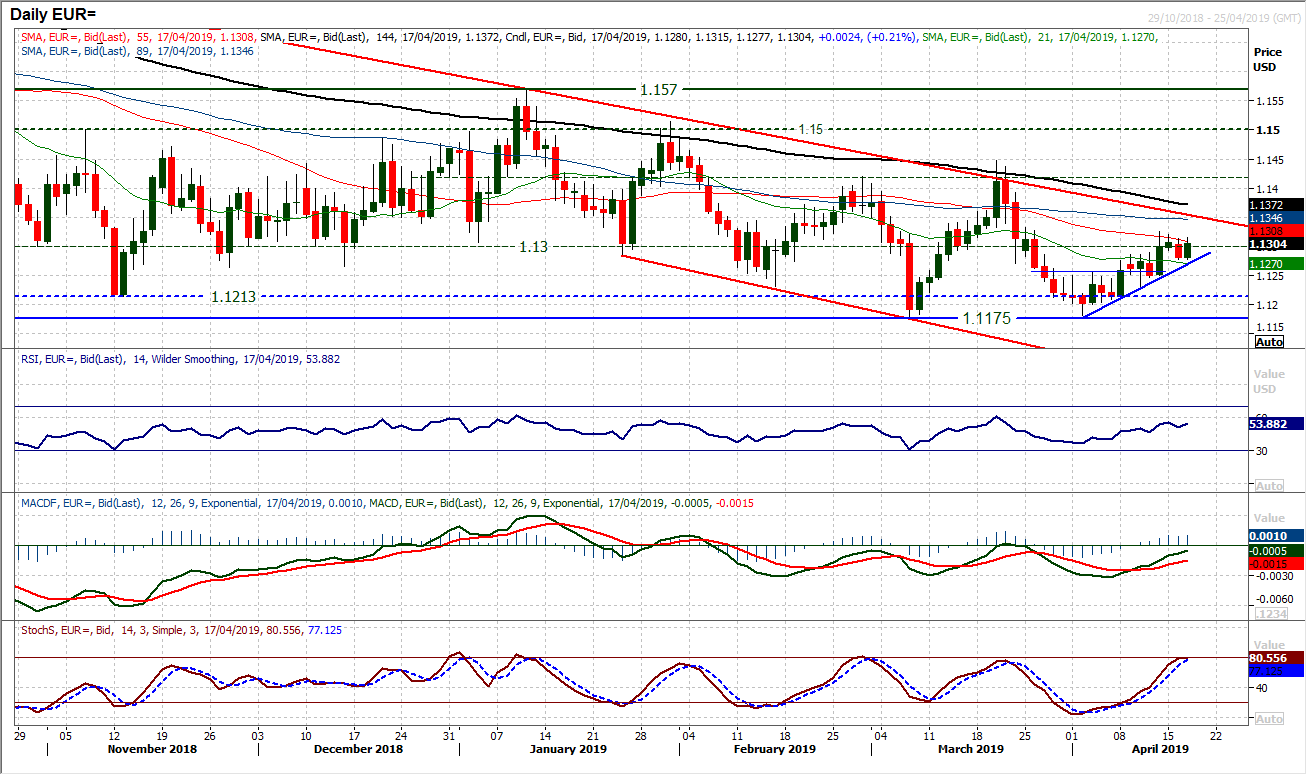Click the Auto scale button on RSI panel

coord(1268,486)
